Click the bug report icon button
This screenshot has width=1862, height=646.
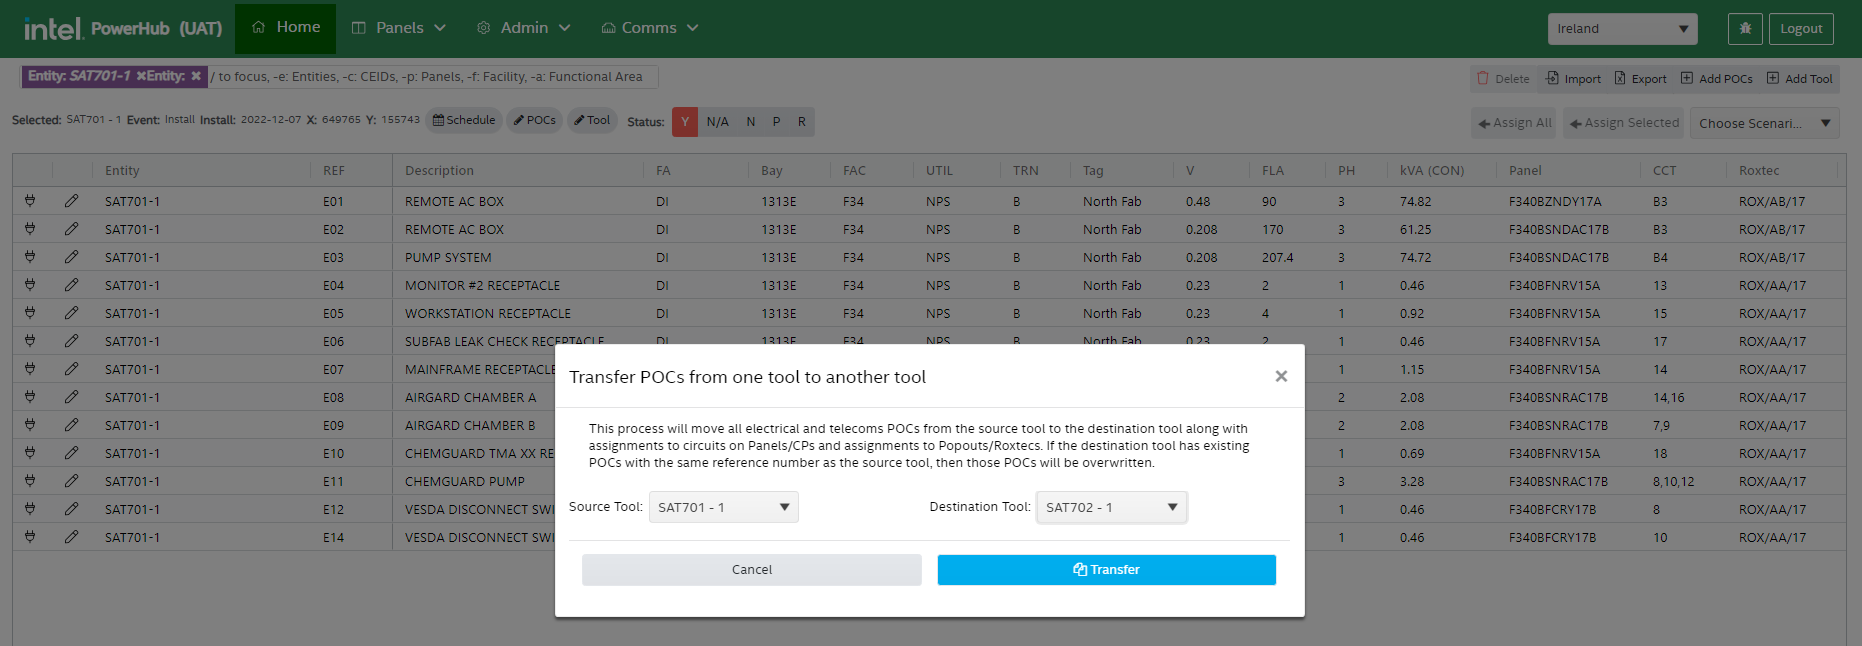tap(1745, 29)
